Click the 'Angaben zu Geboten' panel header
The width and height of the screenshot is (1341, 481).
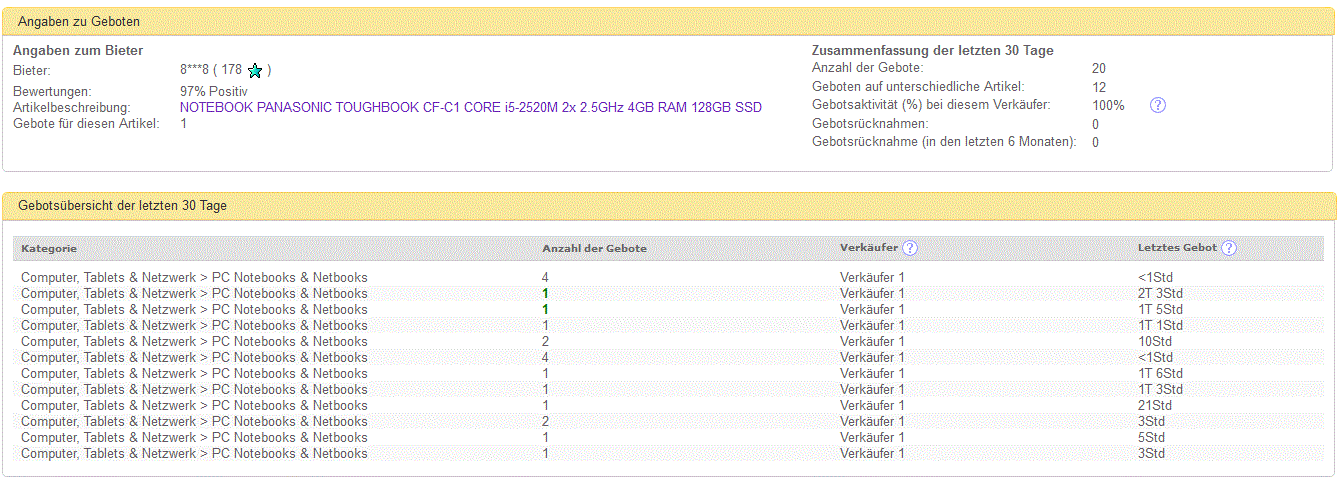[x=79, y=21]
